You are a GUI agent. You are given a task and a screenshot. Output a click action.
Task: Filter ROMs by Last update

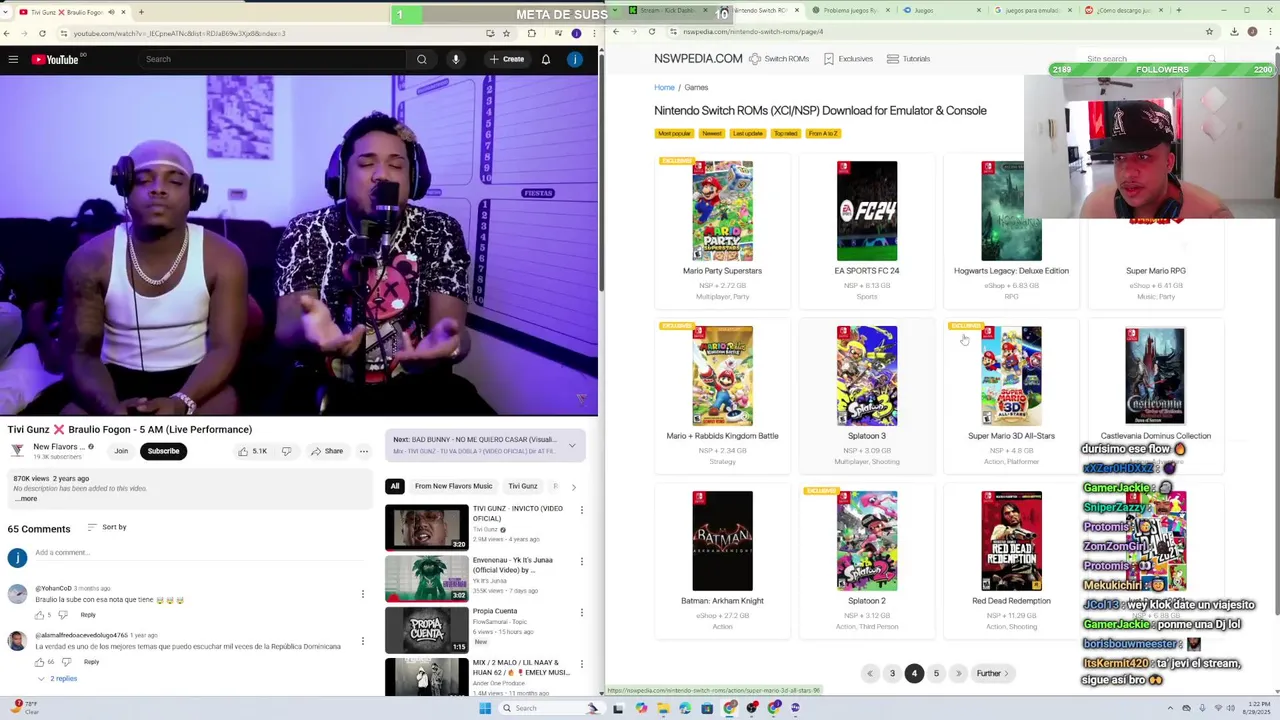(747, 133)
